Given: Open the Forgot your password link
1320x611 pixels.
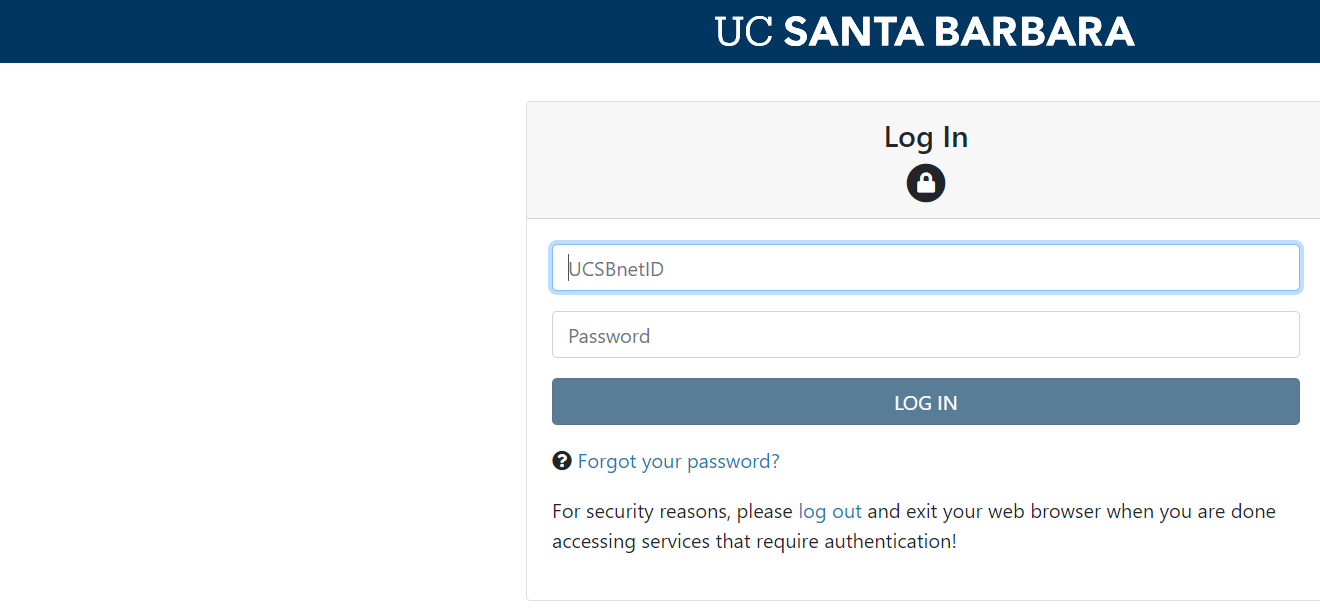Looking at the screenshot, I should [x=678, y=461].
